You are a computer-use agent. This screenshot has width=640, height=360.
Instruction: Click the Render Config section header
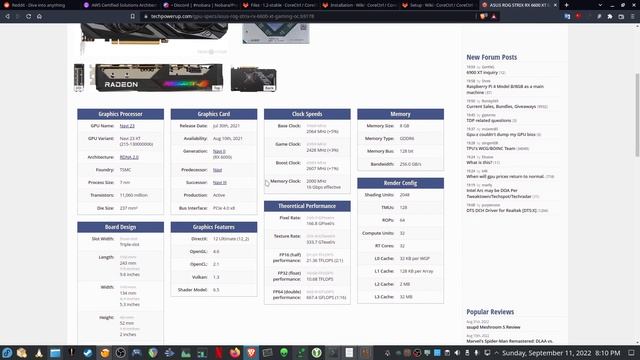[400, 183]
